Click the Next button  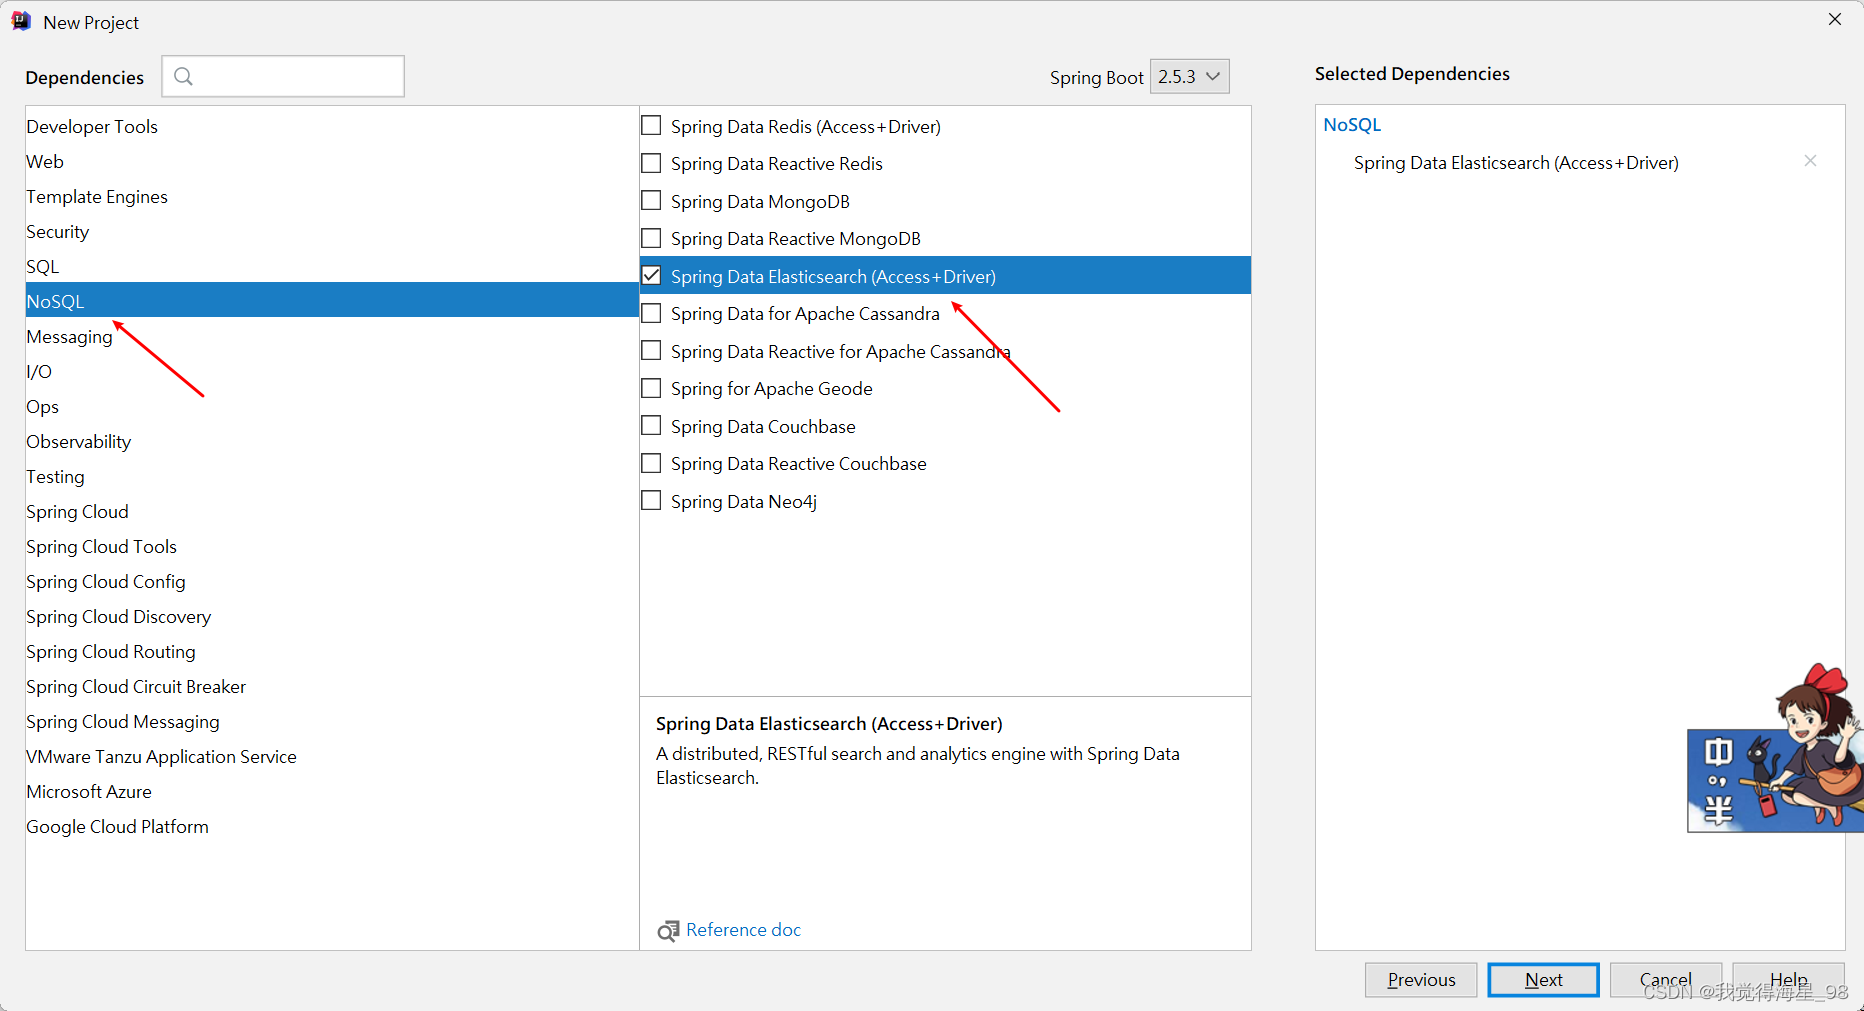click(x=1543, y=980)
